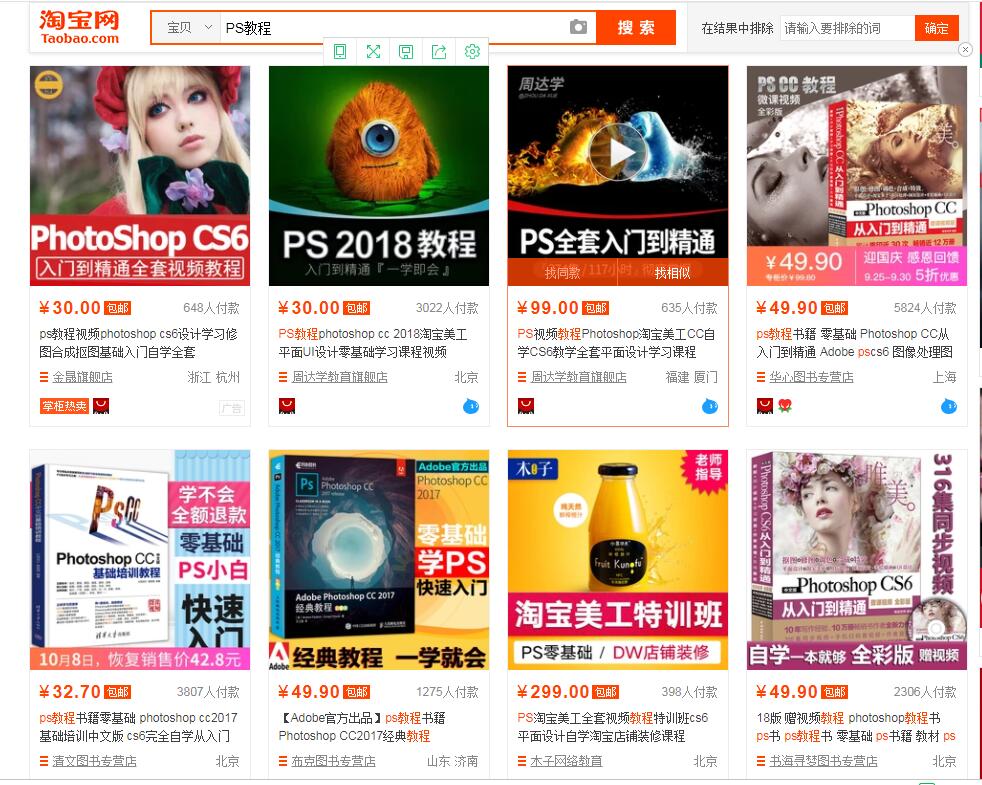Viewport: 982px width, 785px height.
Task: Click the shop icon beside 布克图书专营店
Action: pos(283,761)
